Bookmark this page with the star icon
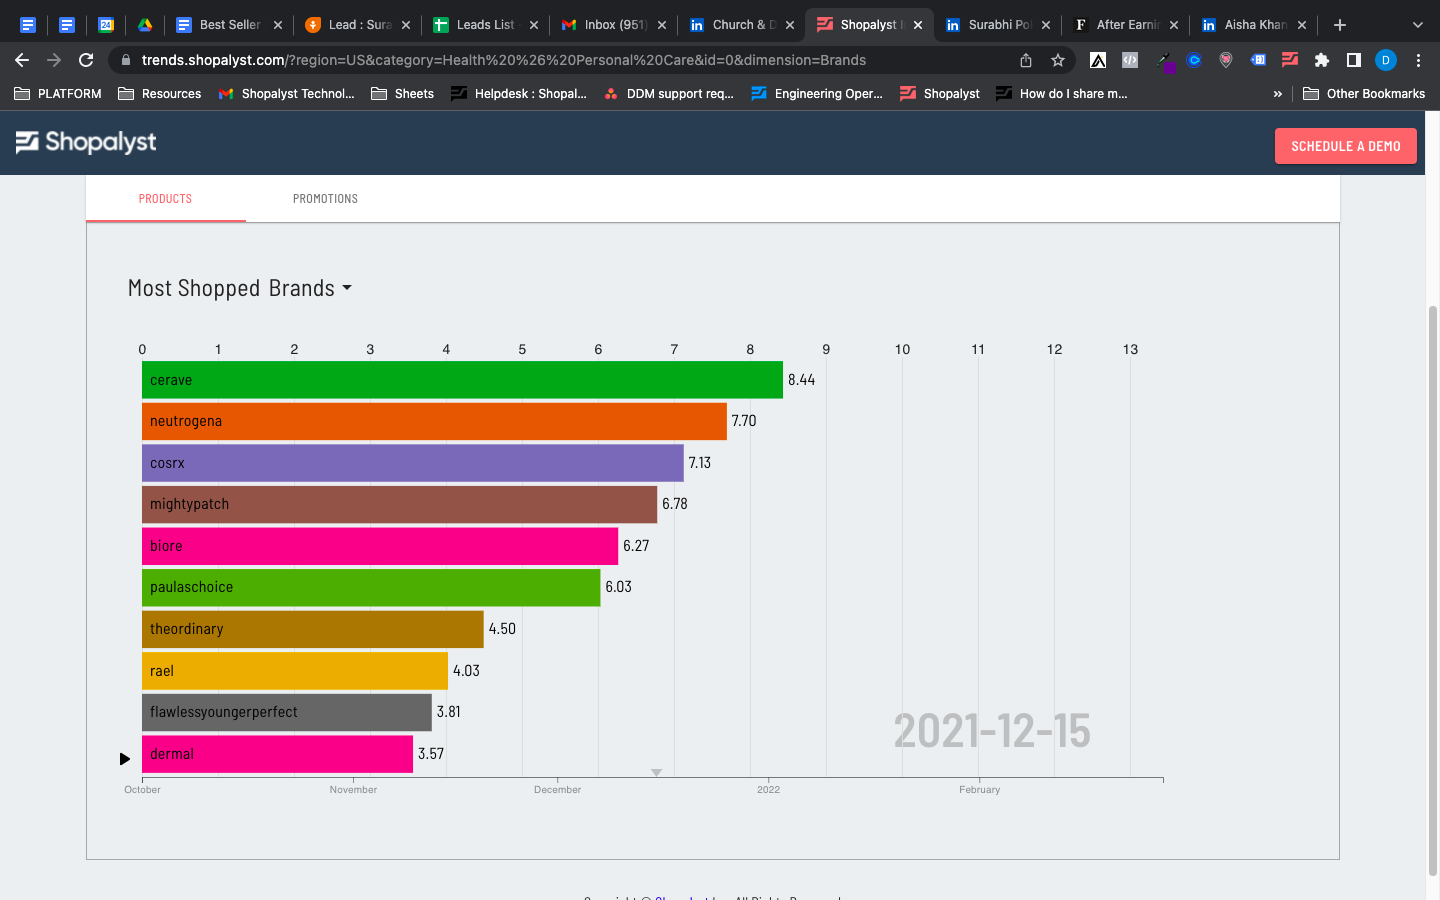The image size is (1440, 900). tap(1058, 60)
